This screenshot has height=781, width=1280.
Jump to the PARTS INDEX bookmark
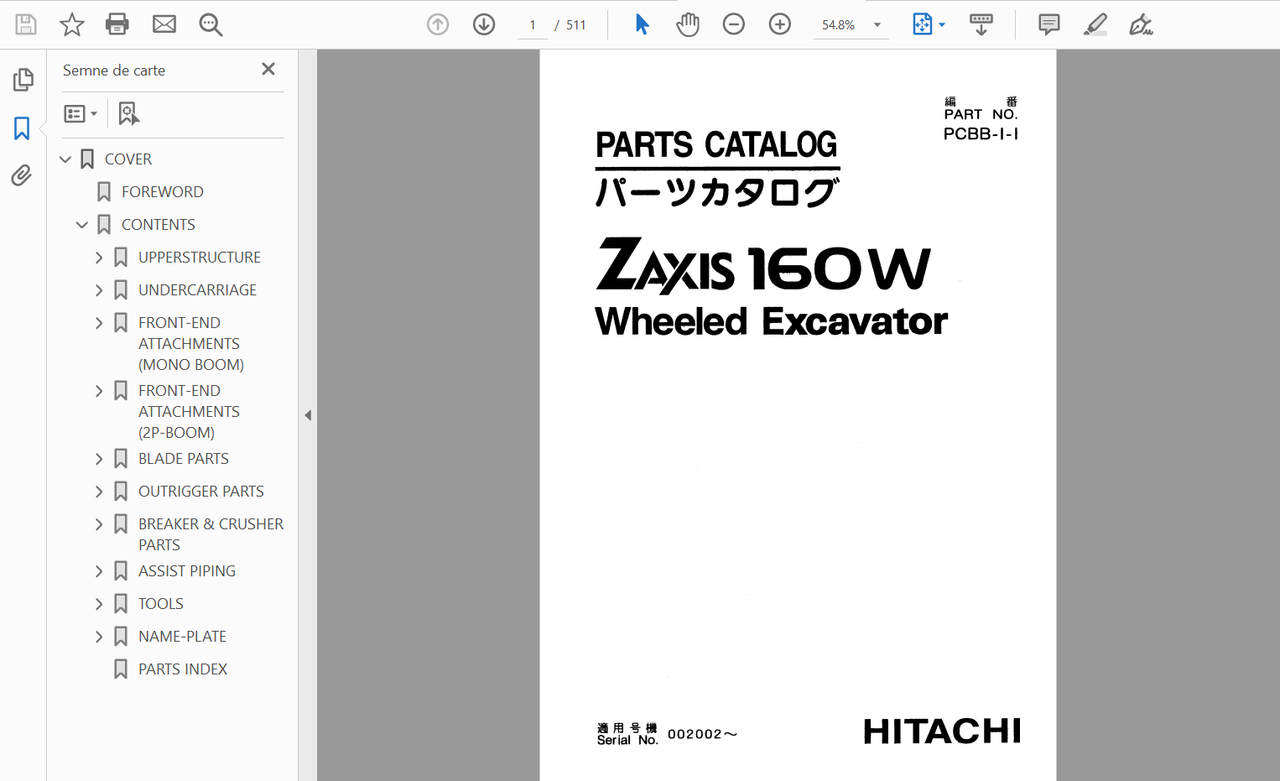pyautogui.click(x=183, y=669)
